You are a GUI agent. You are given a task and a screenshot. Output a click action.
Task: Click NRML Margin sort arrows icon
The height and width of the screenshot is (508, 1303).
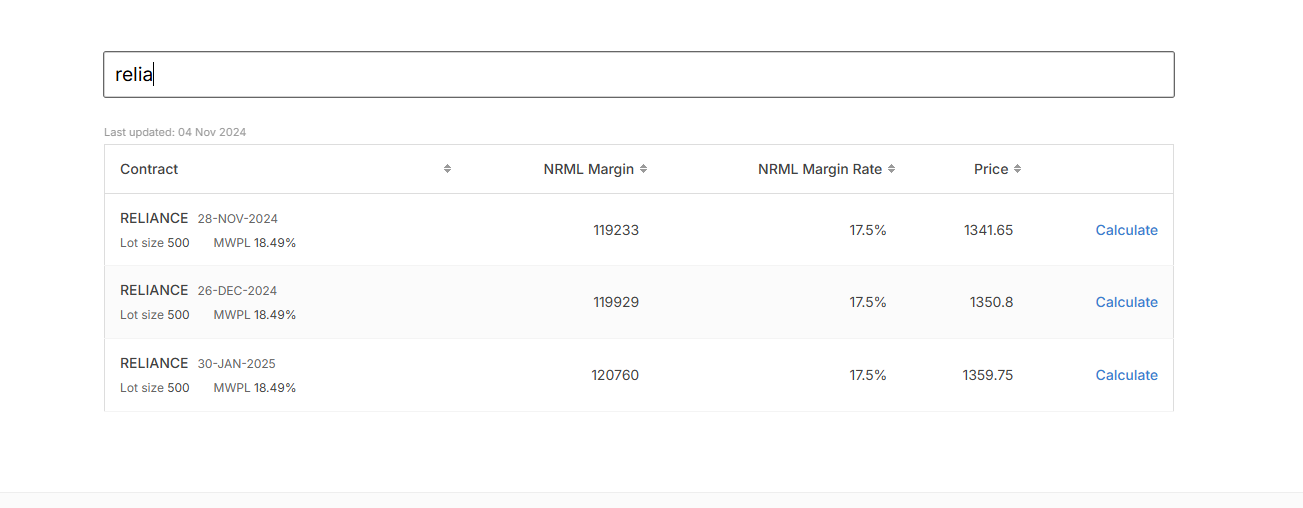pos(643,169)
